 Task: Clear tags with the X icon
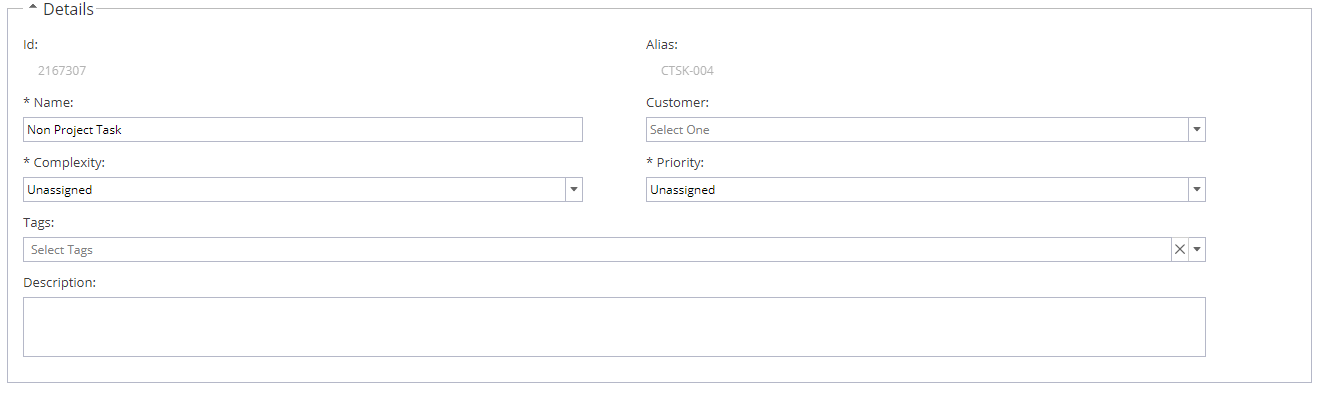click(1180, 250)
